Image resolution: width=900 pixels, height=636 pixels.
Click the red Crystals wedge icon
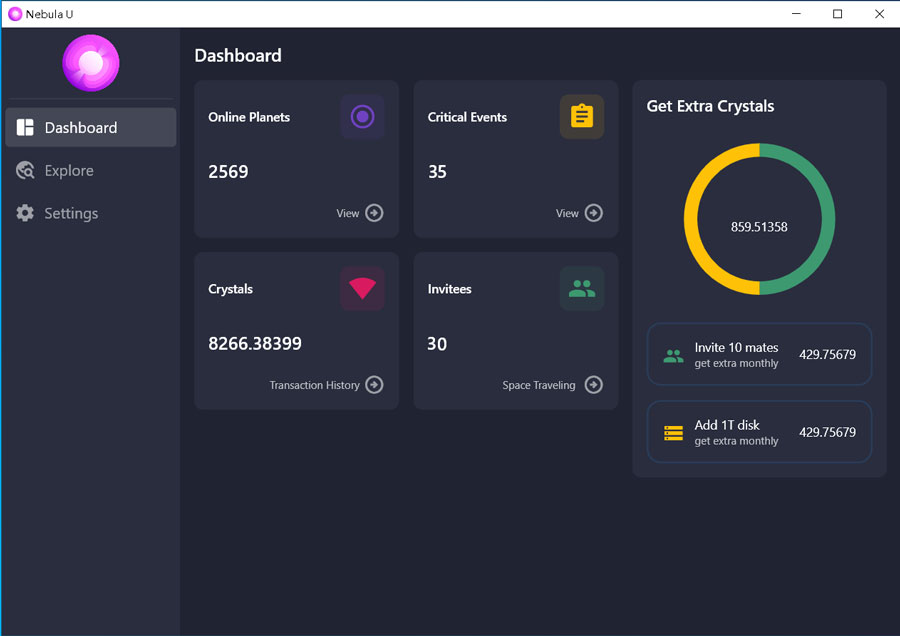coord(362,289)
